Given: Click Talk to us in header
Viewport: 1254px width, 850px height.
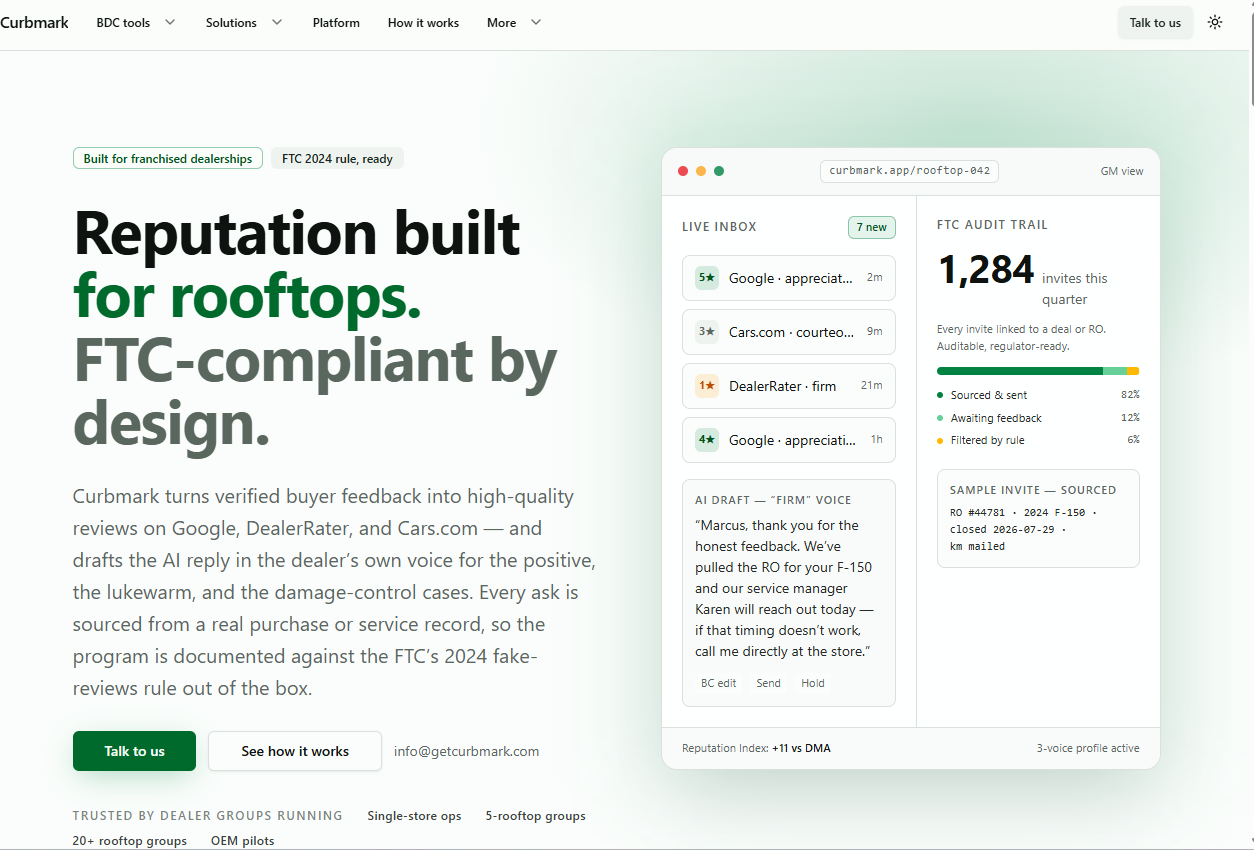Looking at the screenshot, I should tap(1155, 22).
